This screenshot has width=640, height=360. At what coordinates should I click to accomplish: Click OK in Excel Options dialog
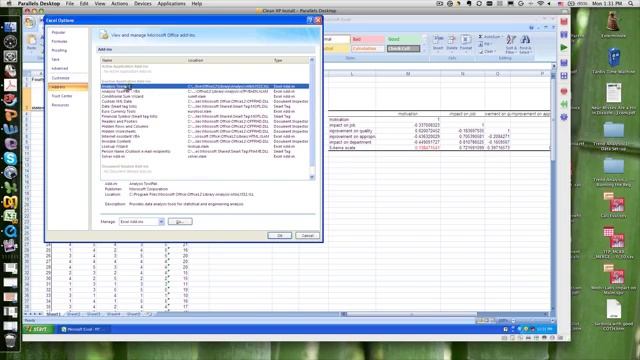click(280, 236)
